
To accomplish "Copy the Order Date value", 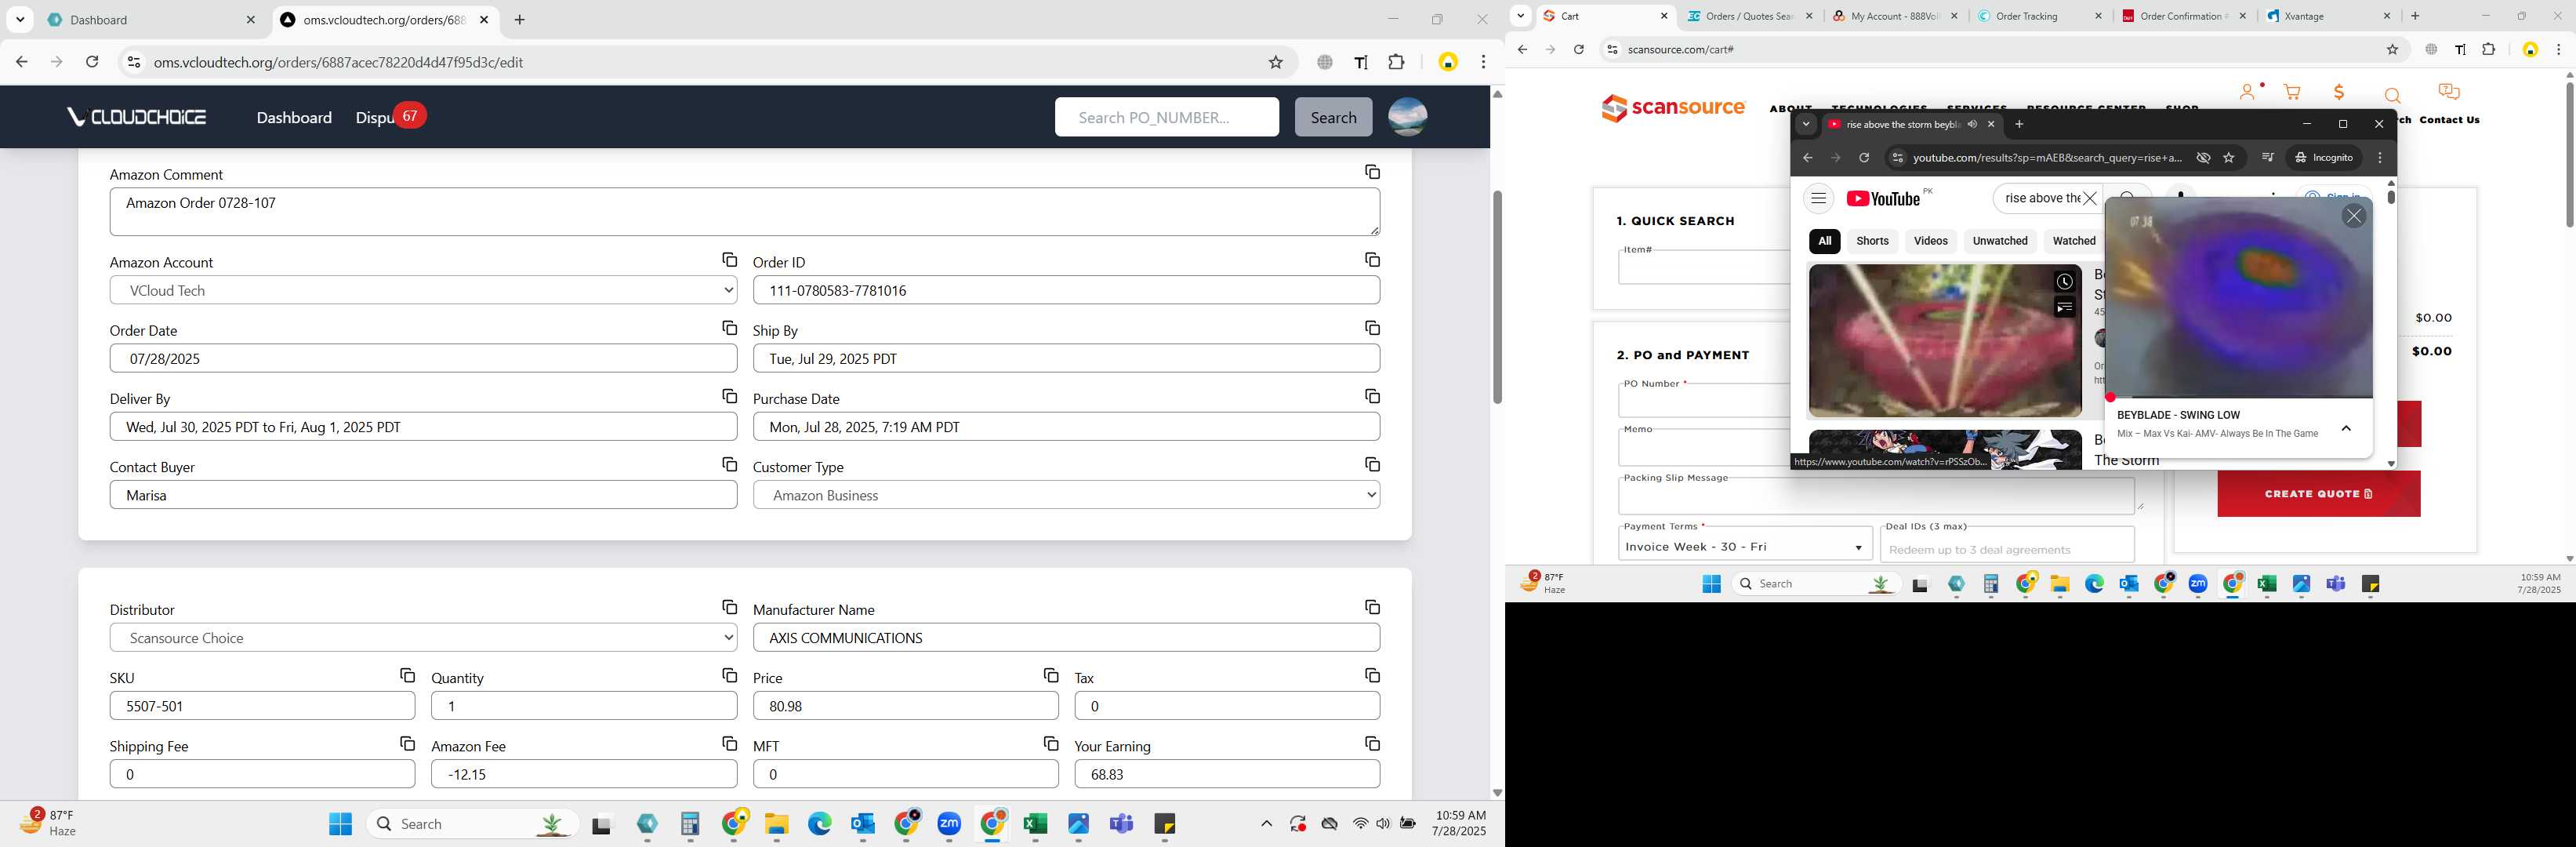I will [729, 328].
